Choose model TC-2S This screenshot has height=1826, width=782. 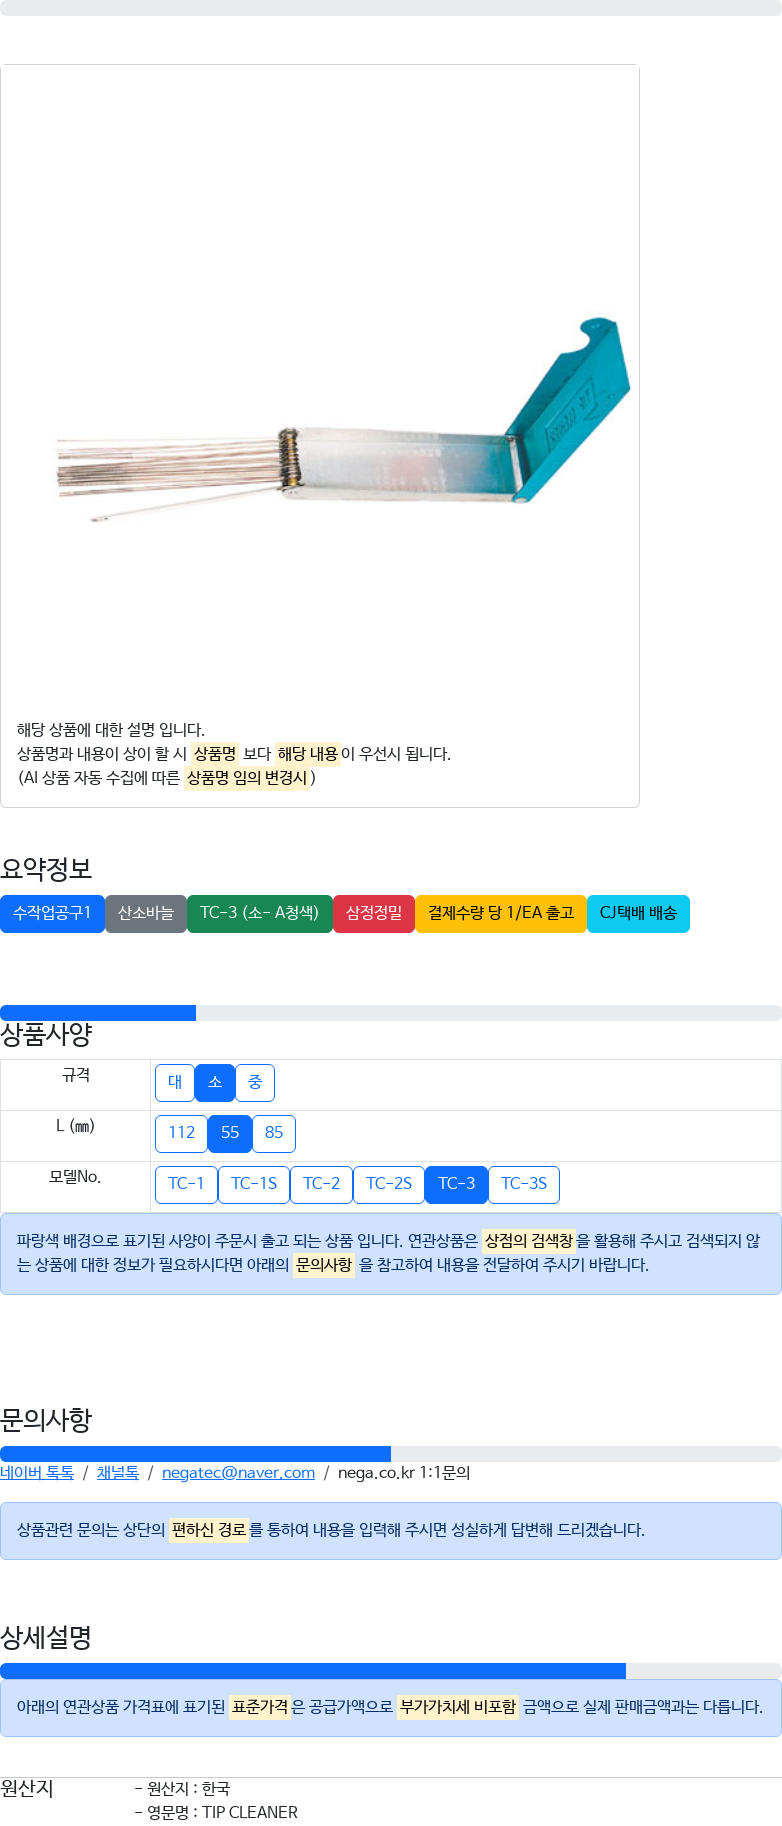(x=389, y=1184)
